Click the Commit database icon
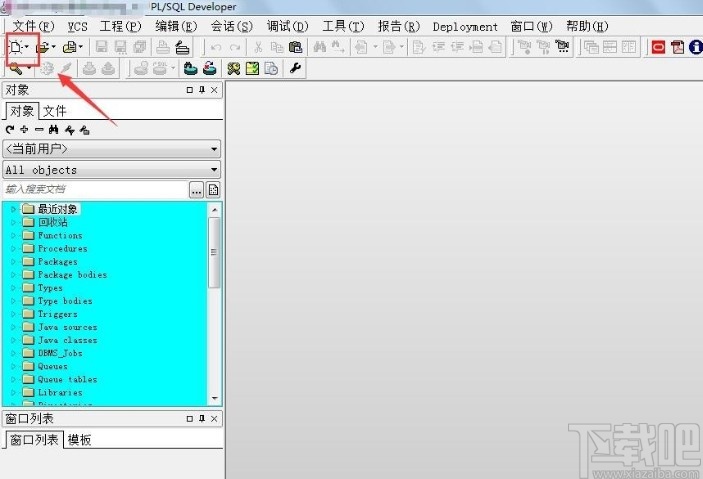This screenshot has width=703, height=479. click(x=191, y=69)
